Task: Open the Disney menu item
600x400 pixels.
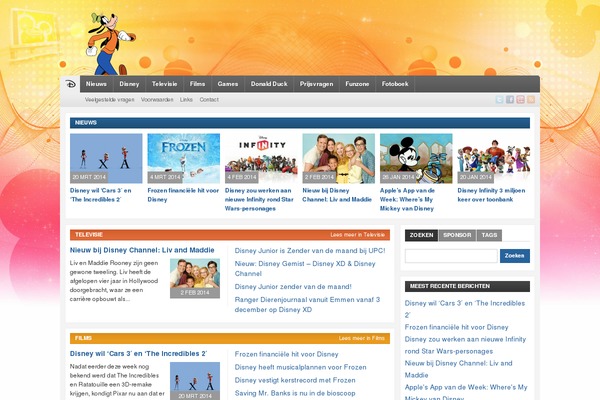Action: (129, 84)
